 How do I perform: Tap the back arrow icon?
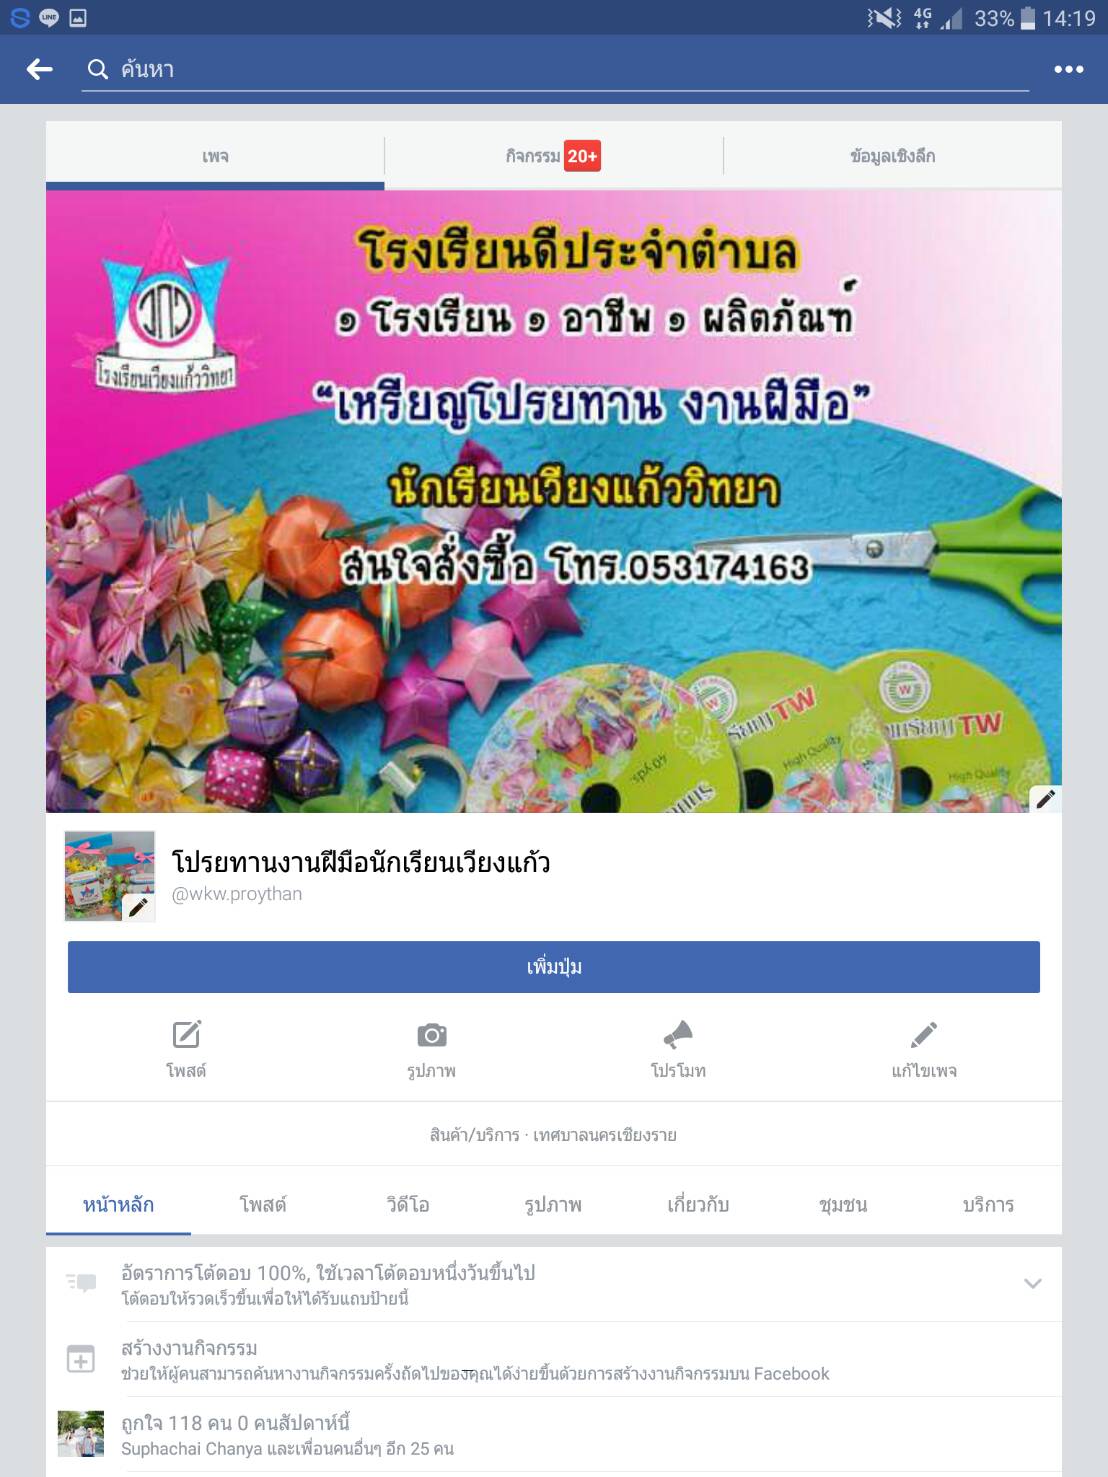[x=39, y=69]
